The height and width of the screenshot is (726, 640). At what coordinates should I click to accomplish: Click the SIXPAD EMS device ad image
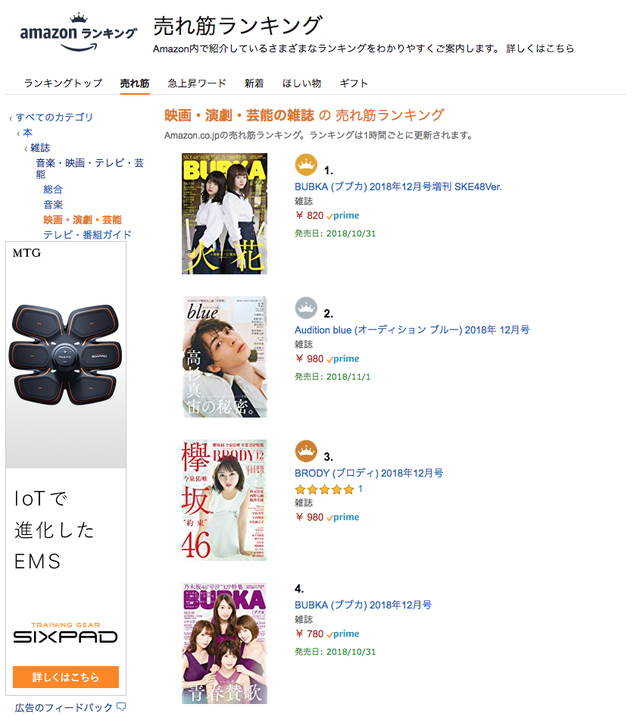[x=65, y=354]
